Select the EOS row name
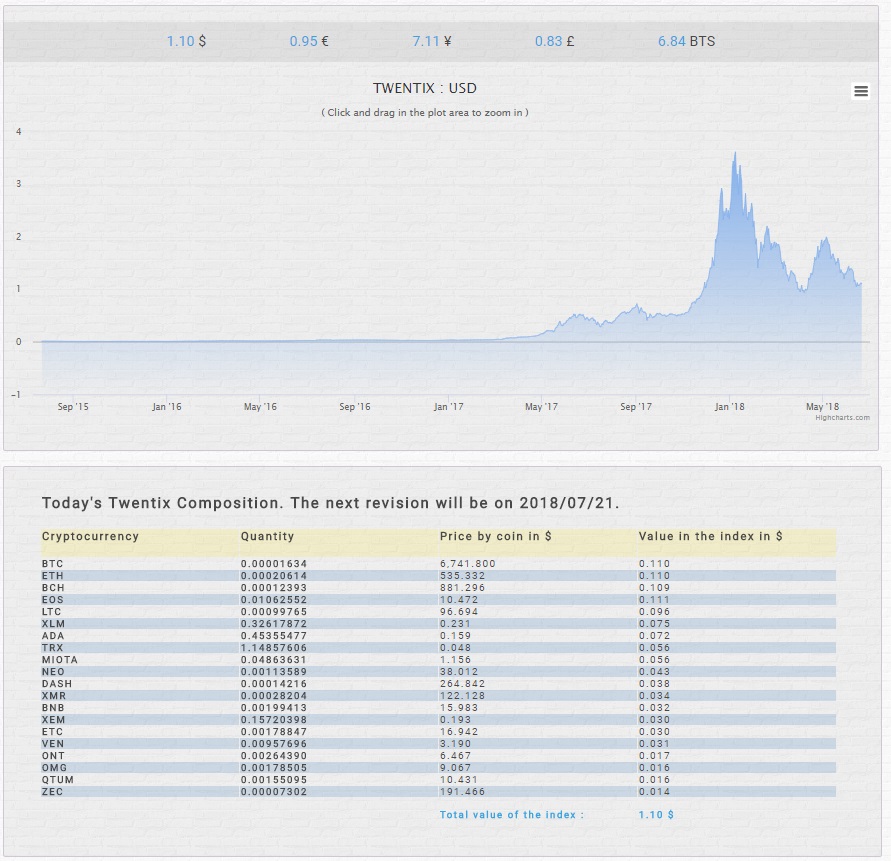This screenshot has height=861, width=891. tap(52, 600)
